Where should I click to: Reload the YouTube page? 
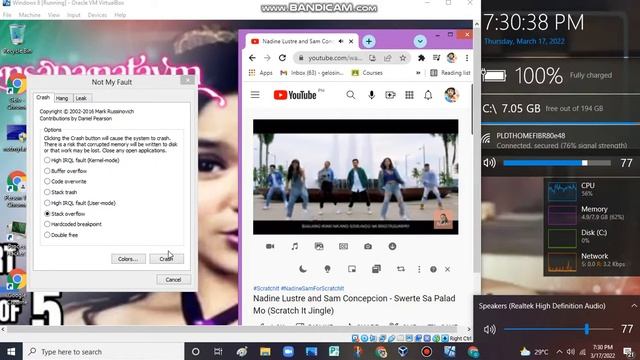[282, 58]
